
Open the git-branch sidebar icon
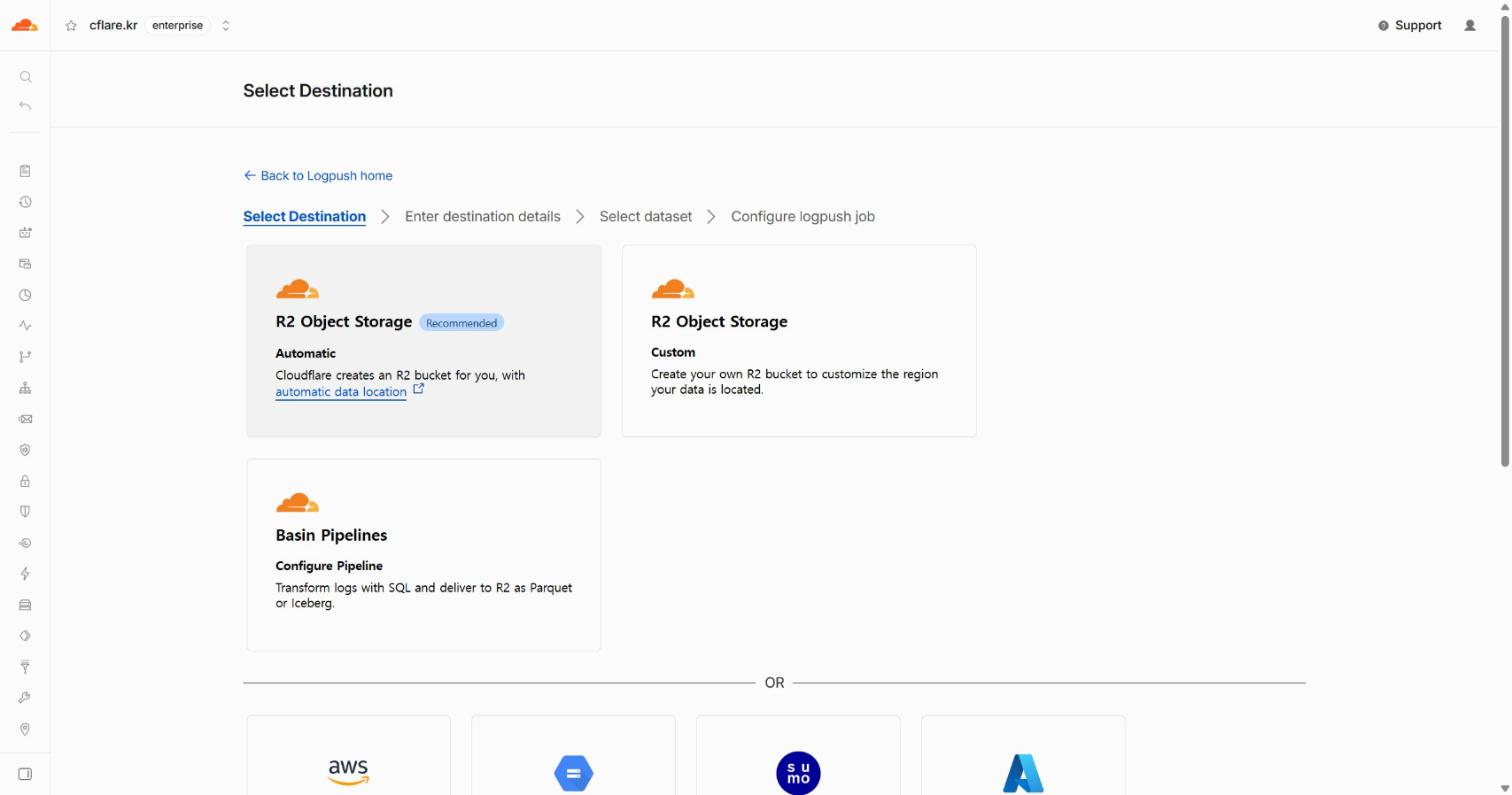point(25,357)
